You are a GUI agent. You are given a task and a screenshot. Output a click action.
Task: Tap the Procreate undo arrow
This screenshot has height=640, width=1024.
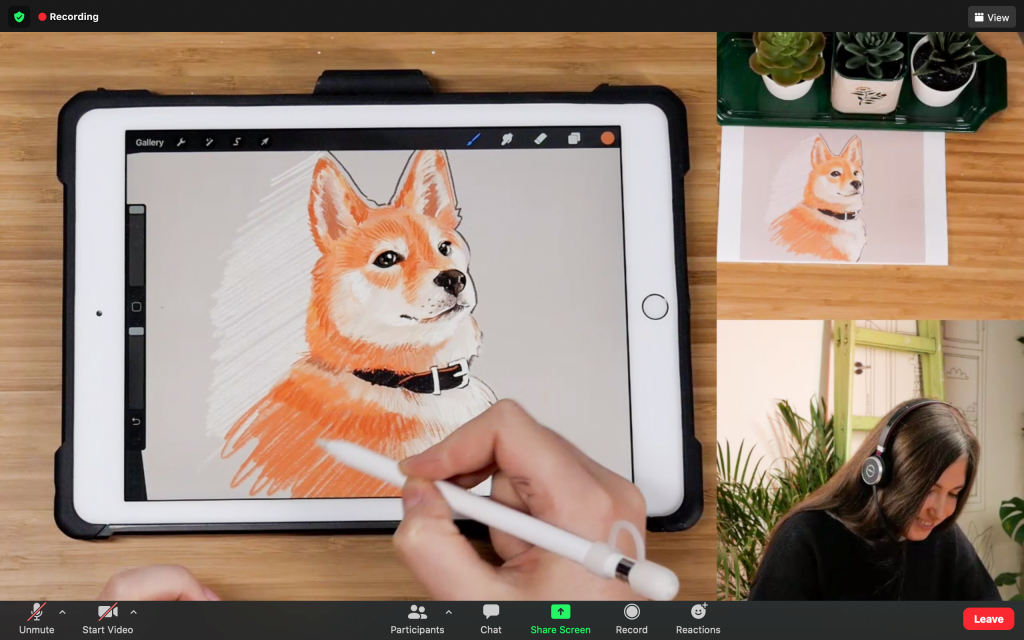[x=136, y=422]
